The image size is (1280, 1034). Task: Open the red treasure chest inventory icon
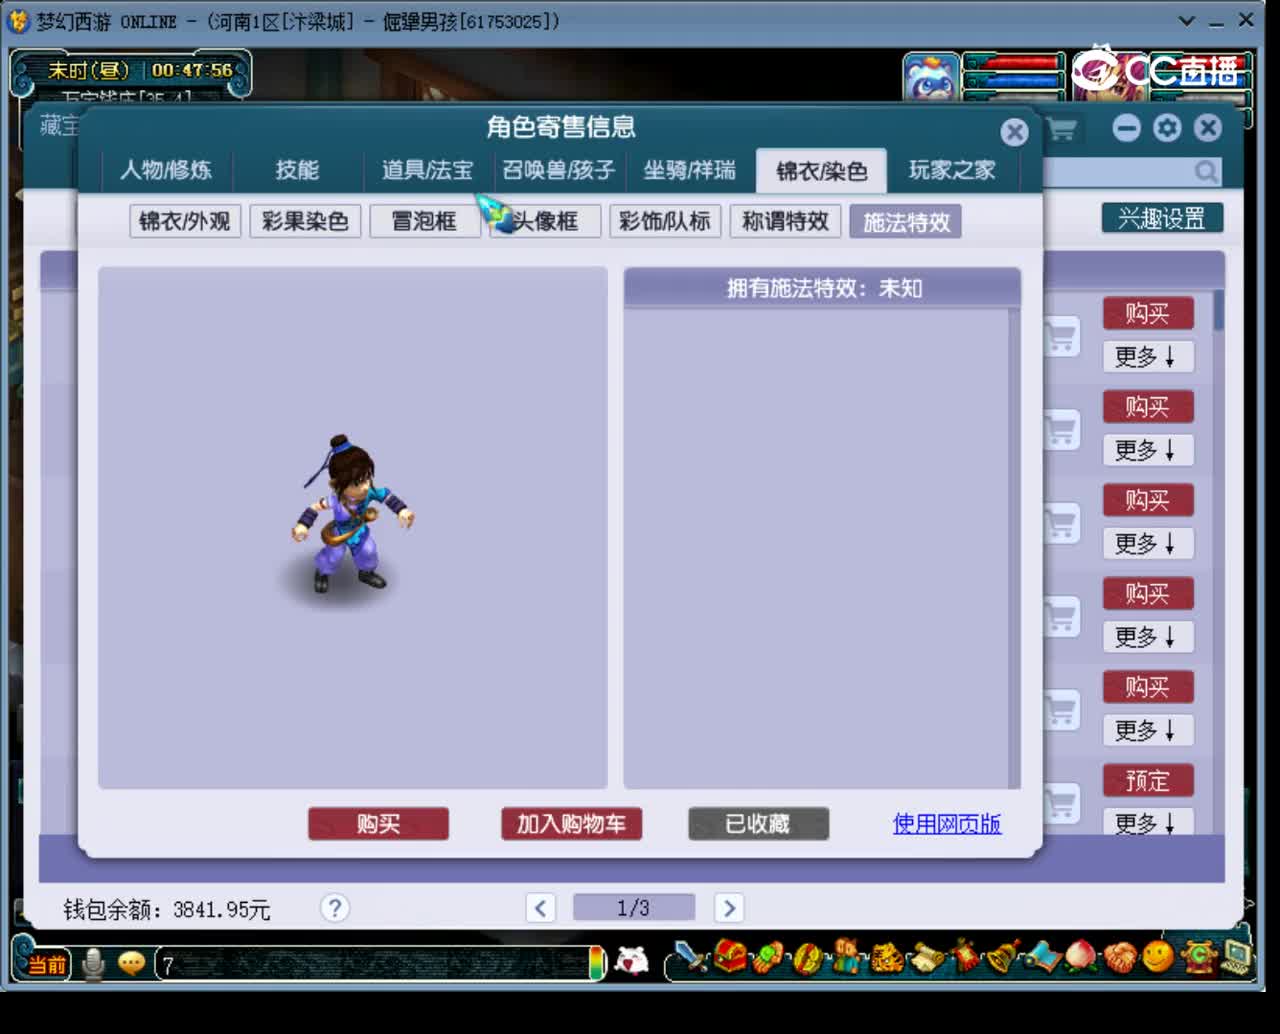[730, 958]
